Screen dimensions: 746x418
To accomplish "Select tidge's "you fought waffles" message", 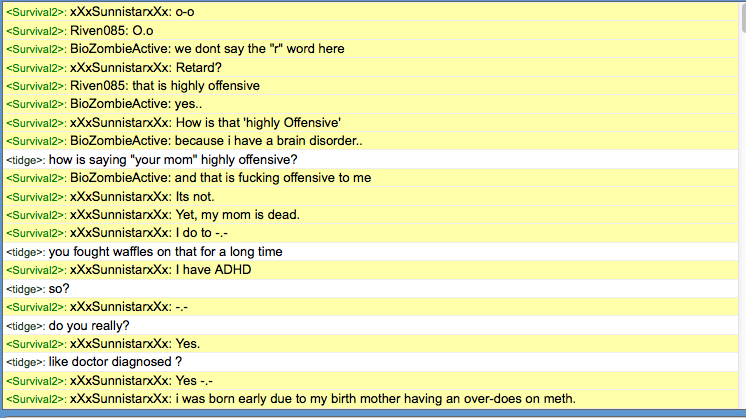I will click(165, 251).
